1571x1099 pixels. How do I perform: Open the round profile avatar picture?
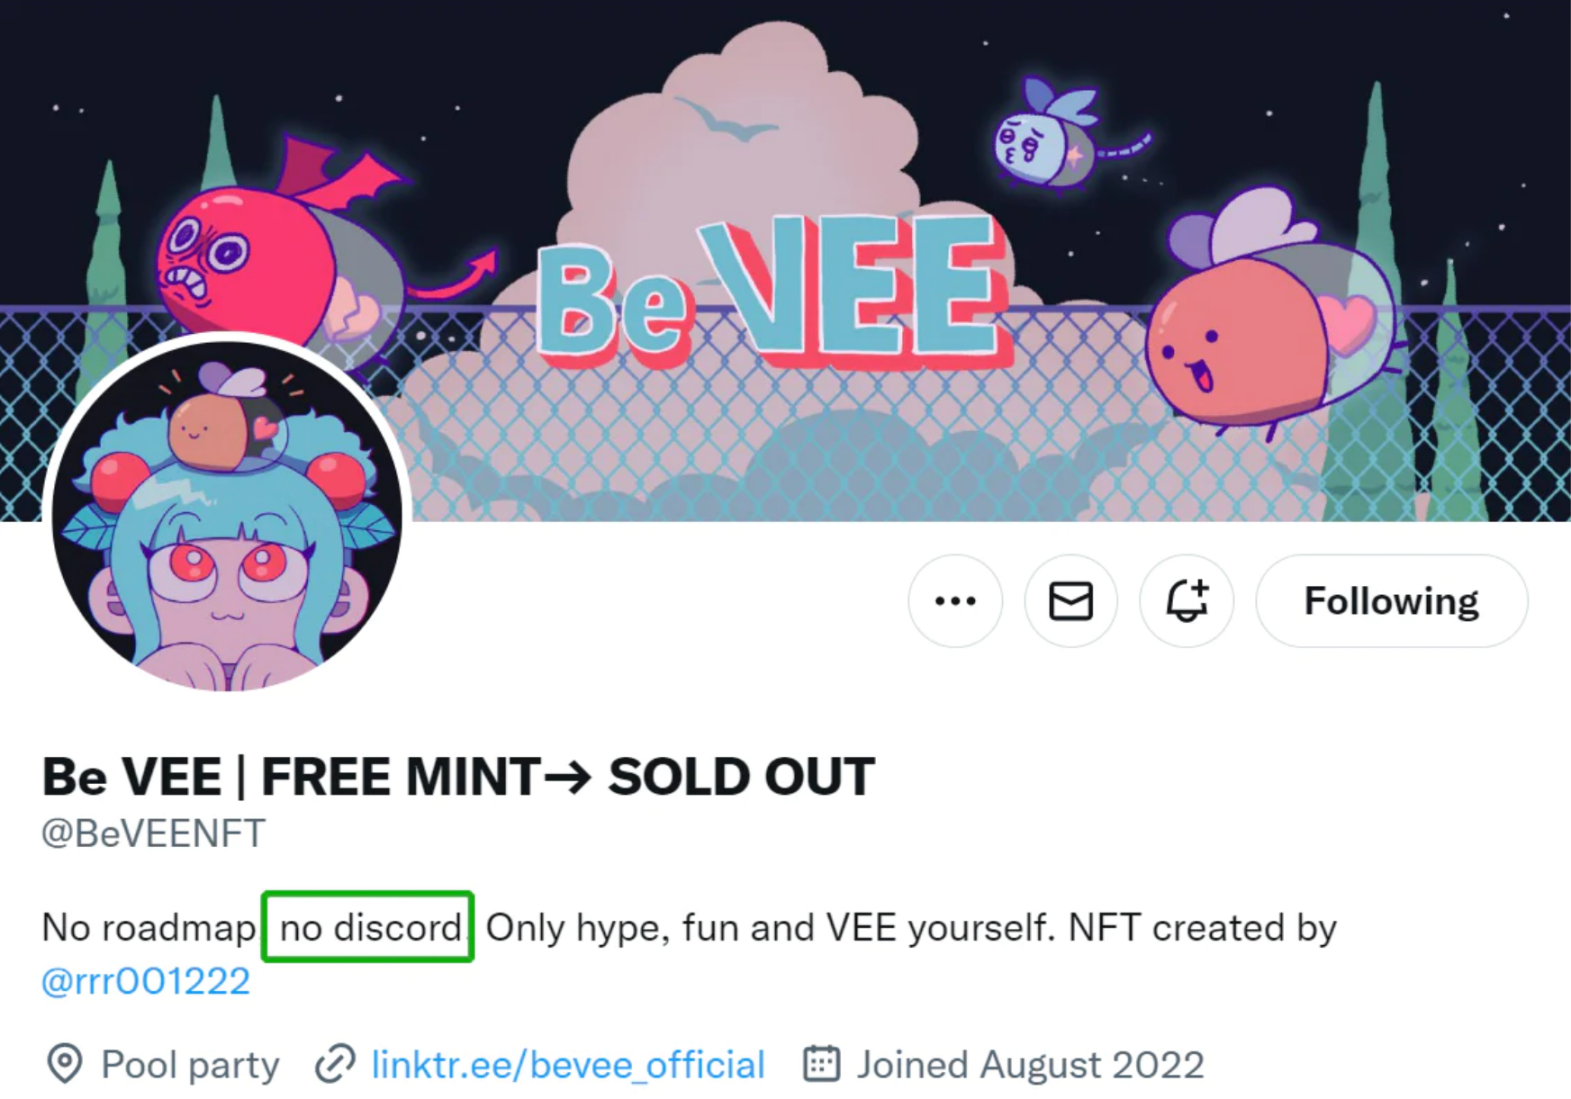(228, 514)
